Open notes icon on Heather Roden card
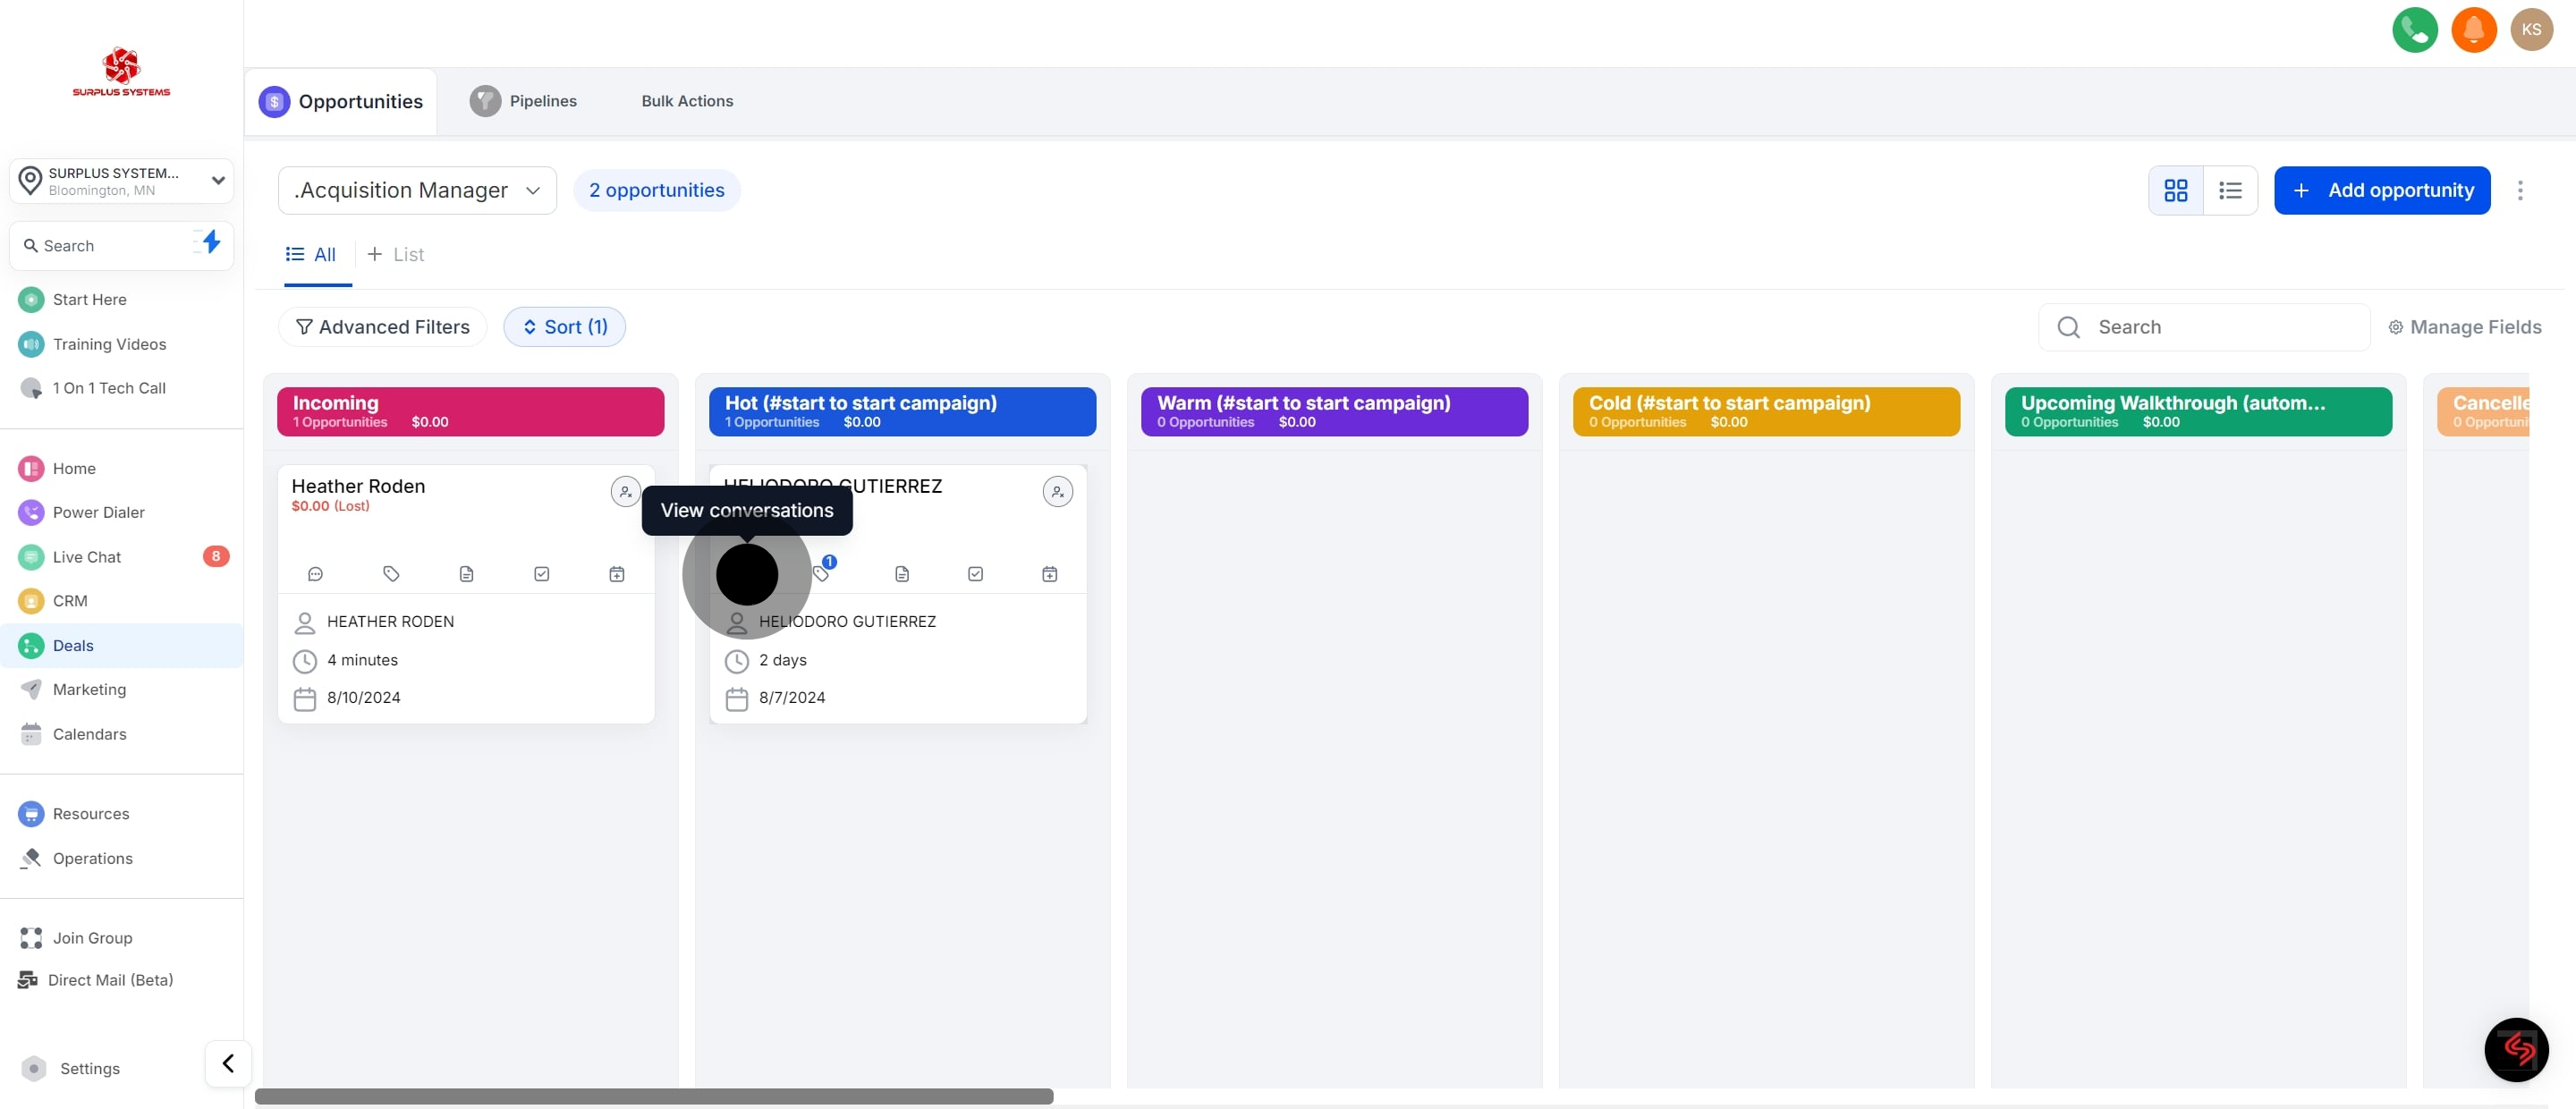This screenshot has height=1109, width=2576. coord(466,574)
